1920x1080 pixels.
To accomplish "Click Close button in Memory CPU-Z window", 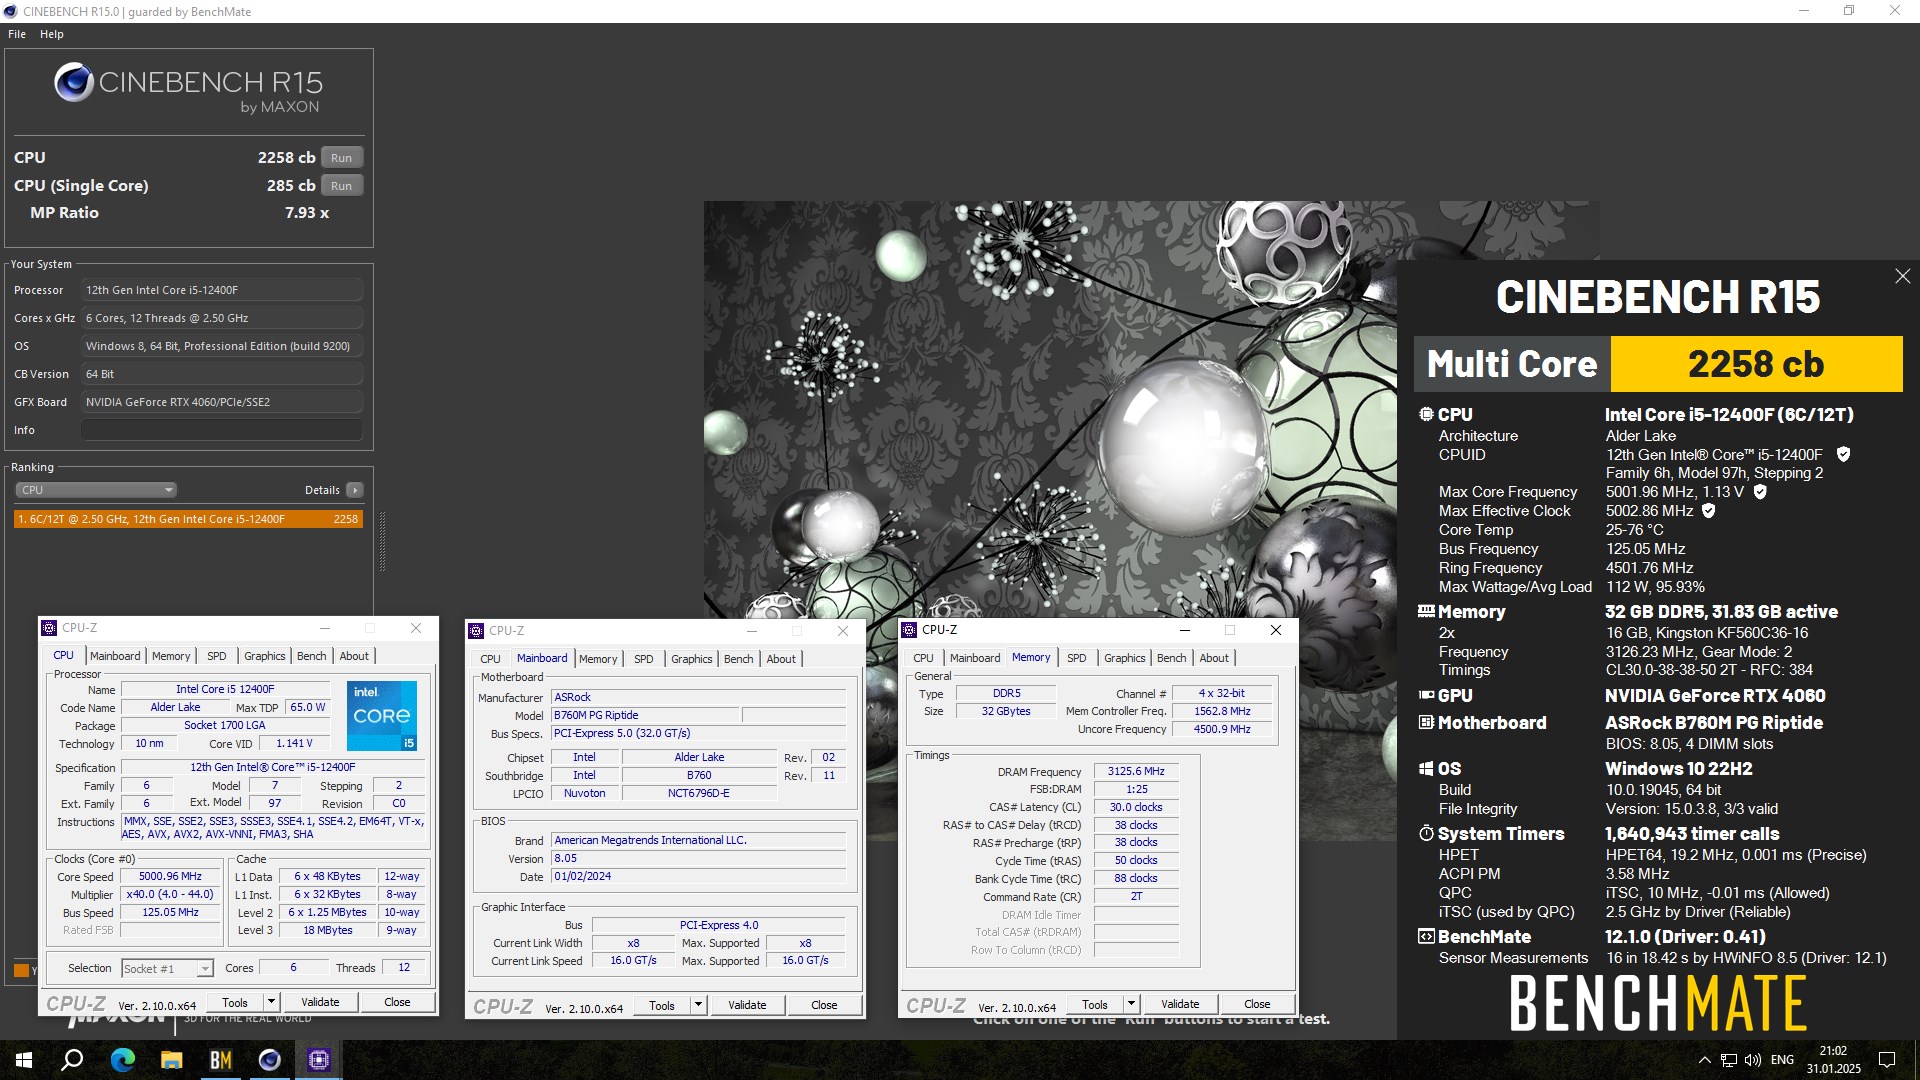I will tap(1257, 1004).
